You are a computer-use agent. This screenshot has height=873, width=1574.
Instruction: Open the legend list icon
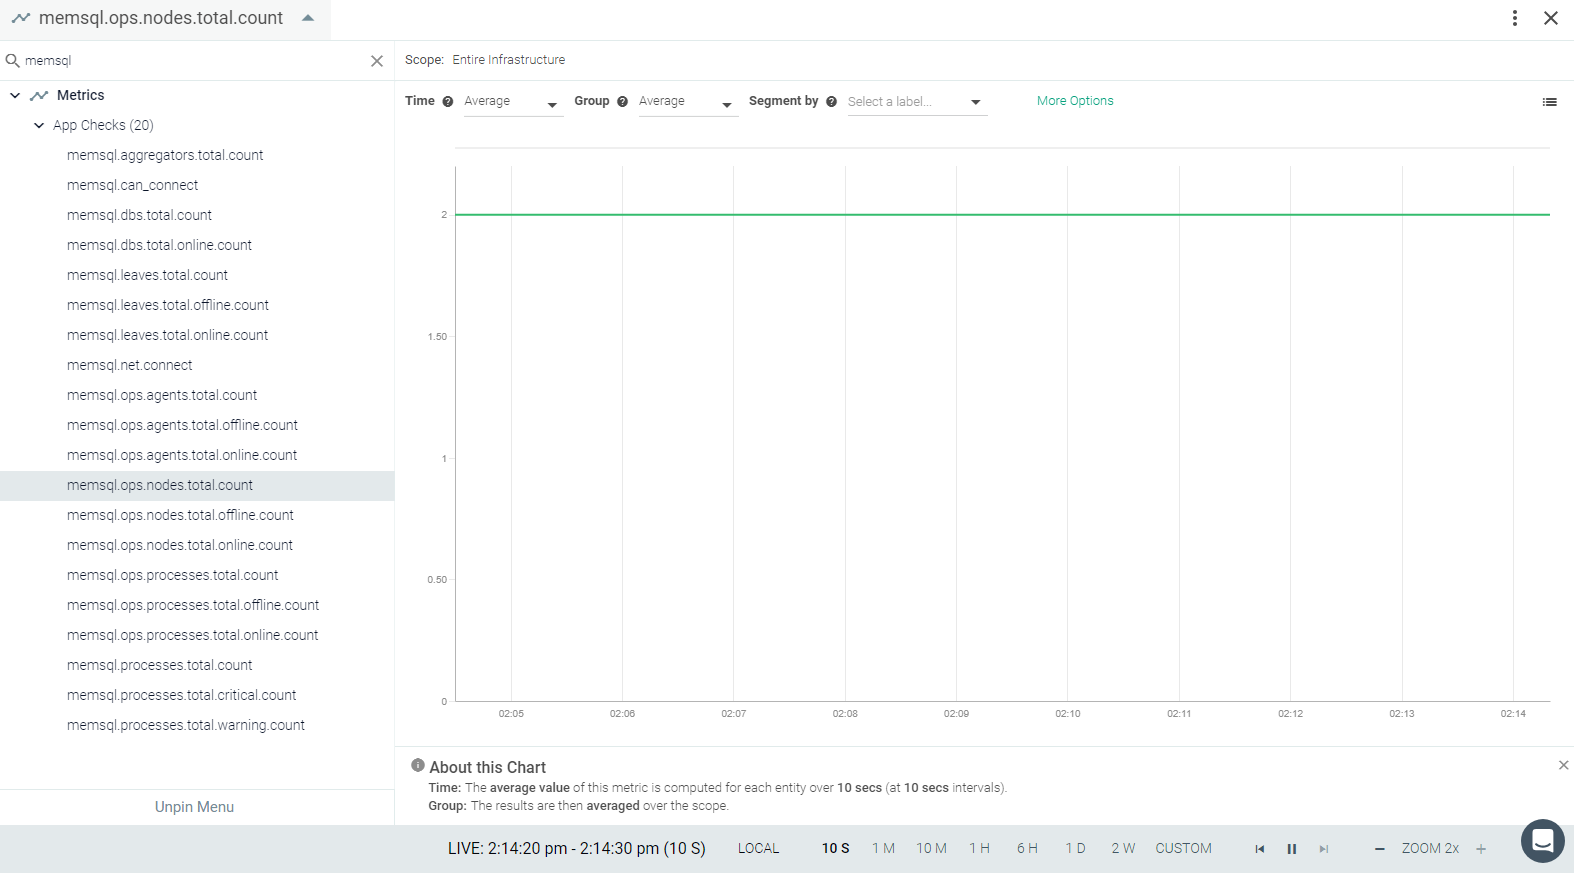click(x=1549, y=102)
